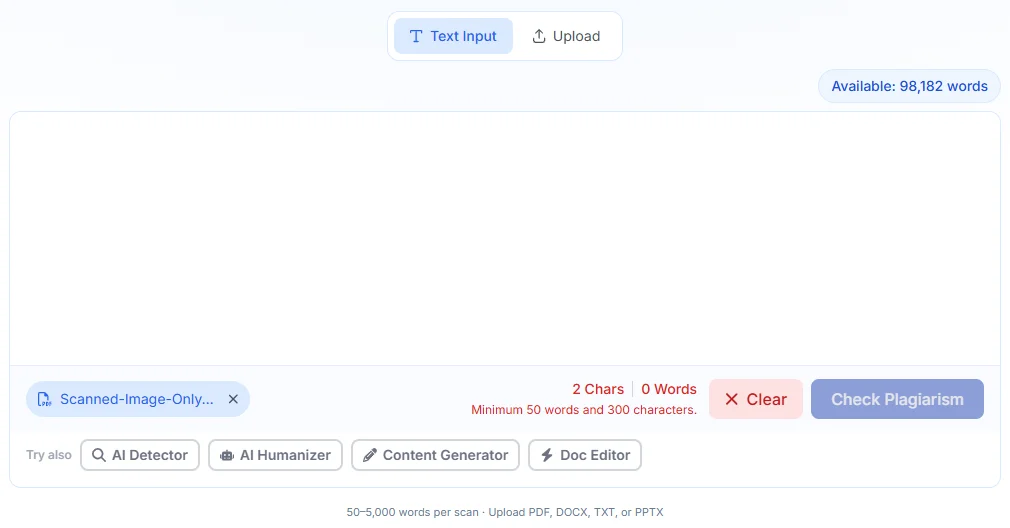Click the magnifier icon in AI Detector
Image resolution: width=1010 pixels, height=528 pixels.
99,455
